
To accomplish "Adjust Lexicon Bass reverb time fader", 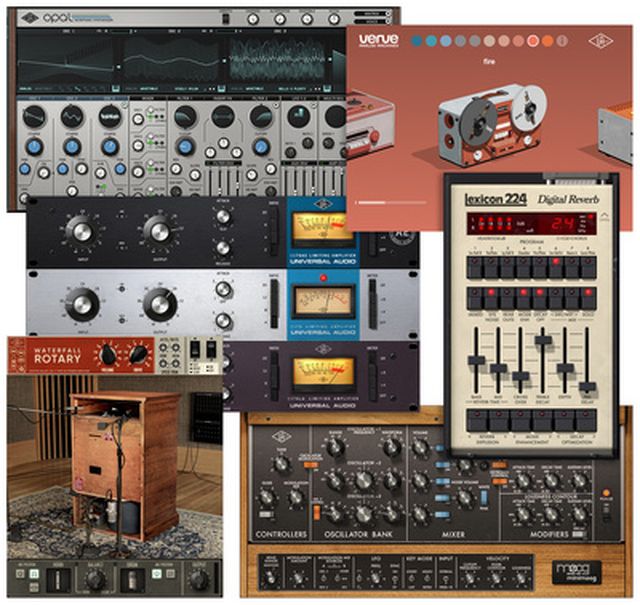I will 476,361.
